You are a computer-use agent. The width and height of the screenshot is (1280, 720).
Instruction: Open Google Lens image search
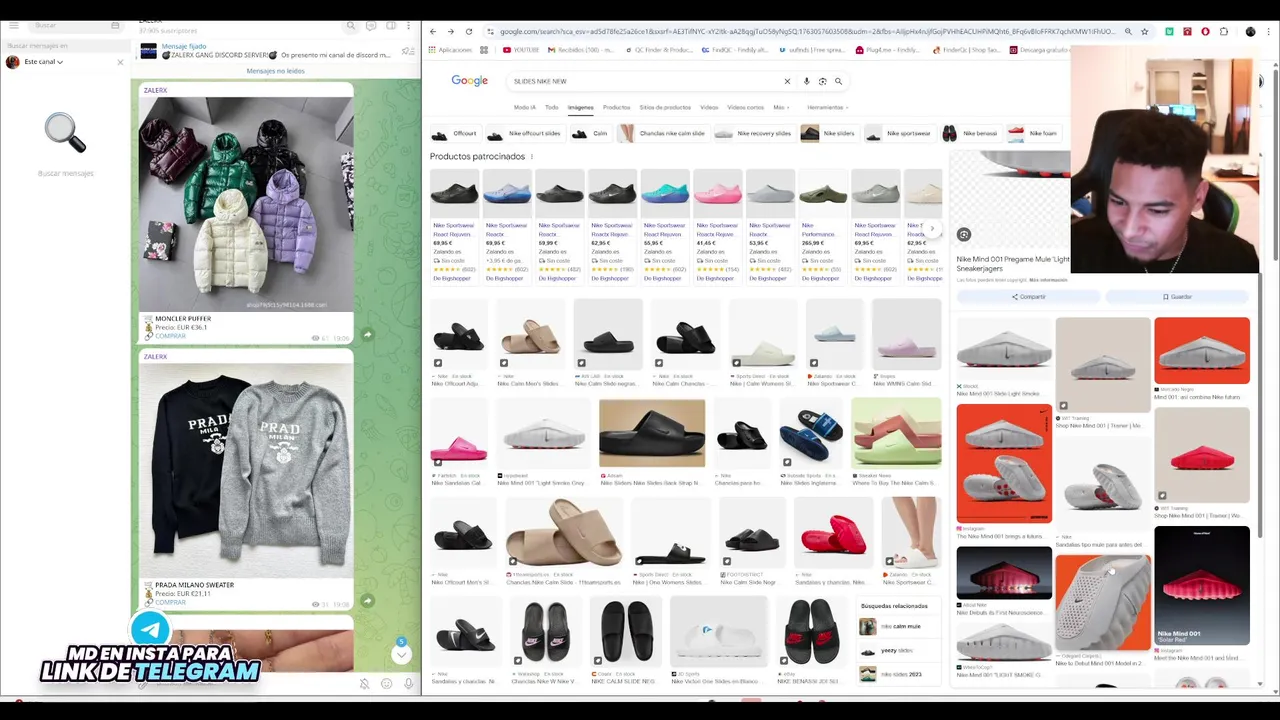822,81
